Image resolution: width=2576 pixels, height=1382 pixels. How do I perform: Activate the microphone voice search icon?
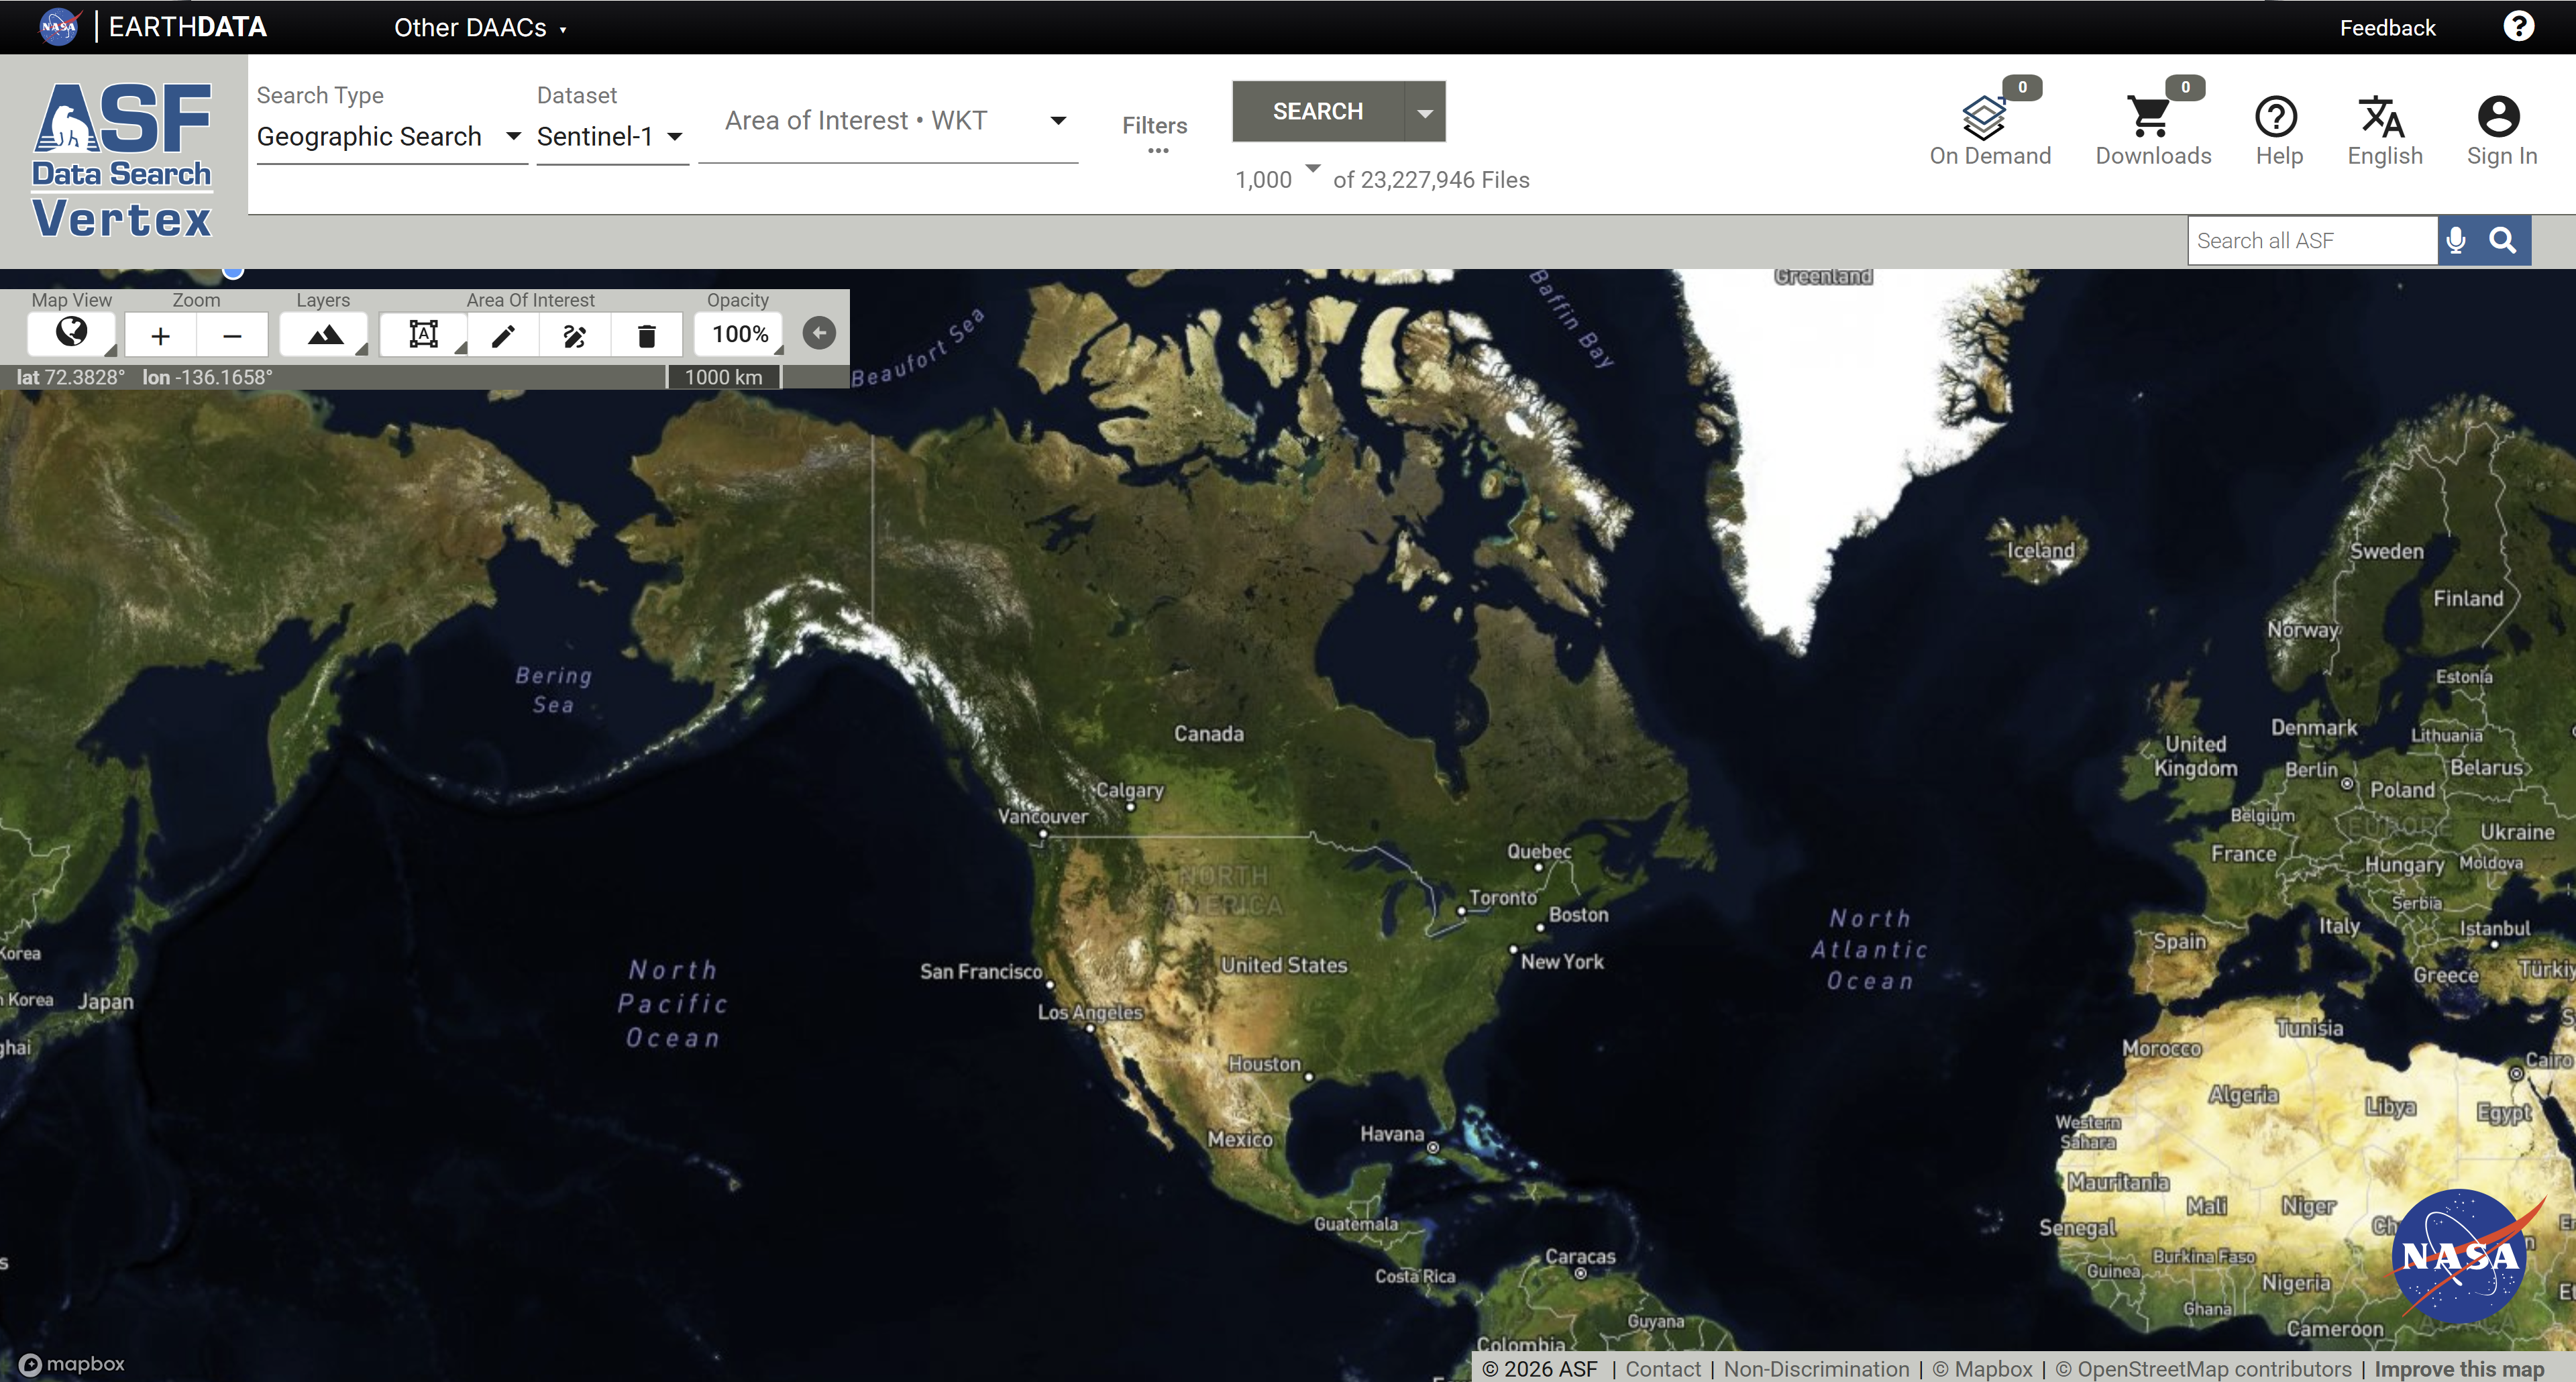2456,240
